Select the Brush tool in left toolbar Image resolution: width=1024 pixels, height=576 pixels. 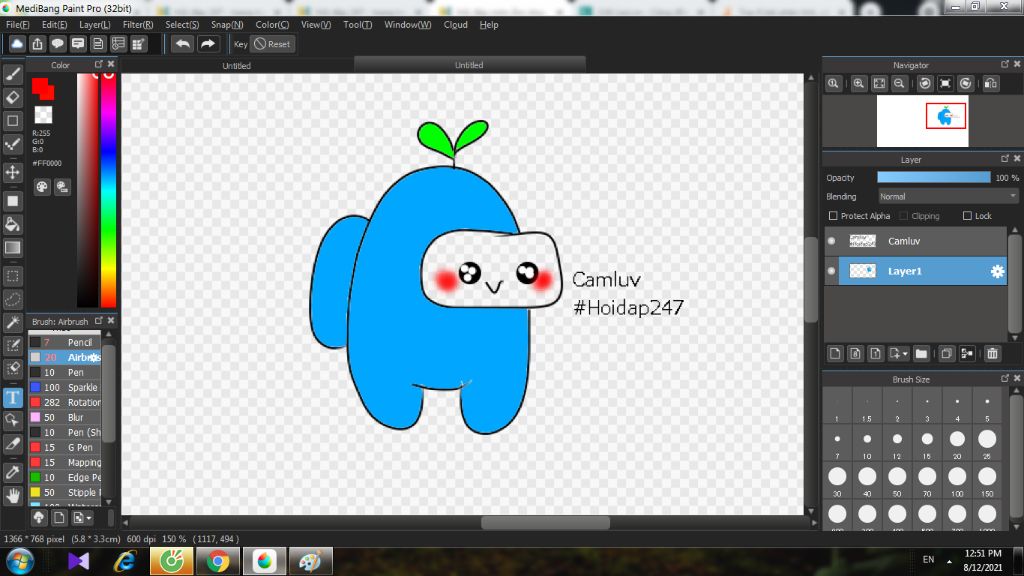pos(12,74)
